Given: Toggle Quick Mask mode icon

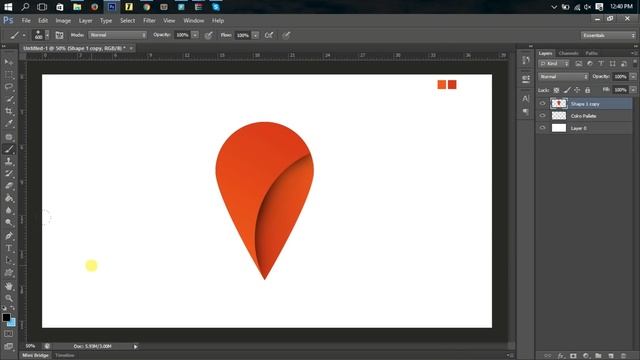Looking at the screenshot, I should (x=9, y=334).
